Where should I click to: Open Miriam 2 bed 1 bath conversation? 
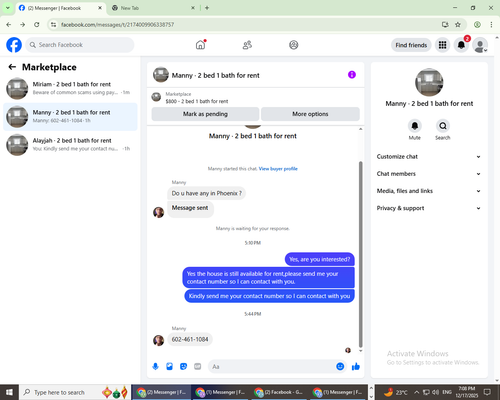(x=70, y=88)
